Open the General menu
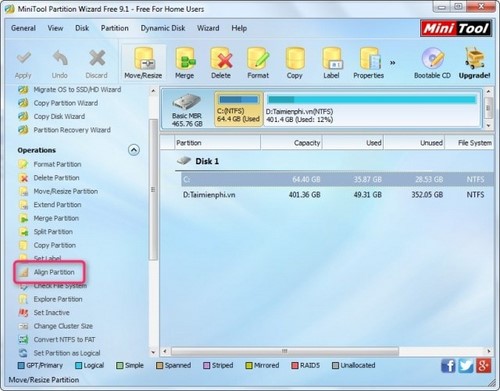Viewport: 500px width, 391px height. 23,28
